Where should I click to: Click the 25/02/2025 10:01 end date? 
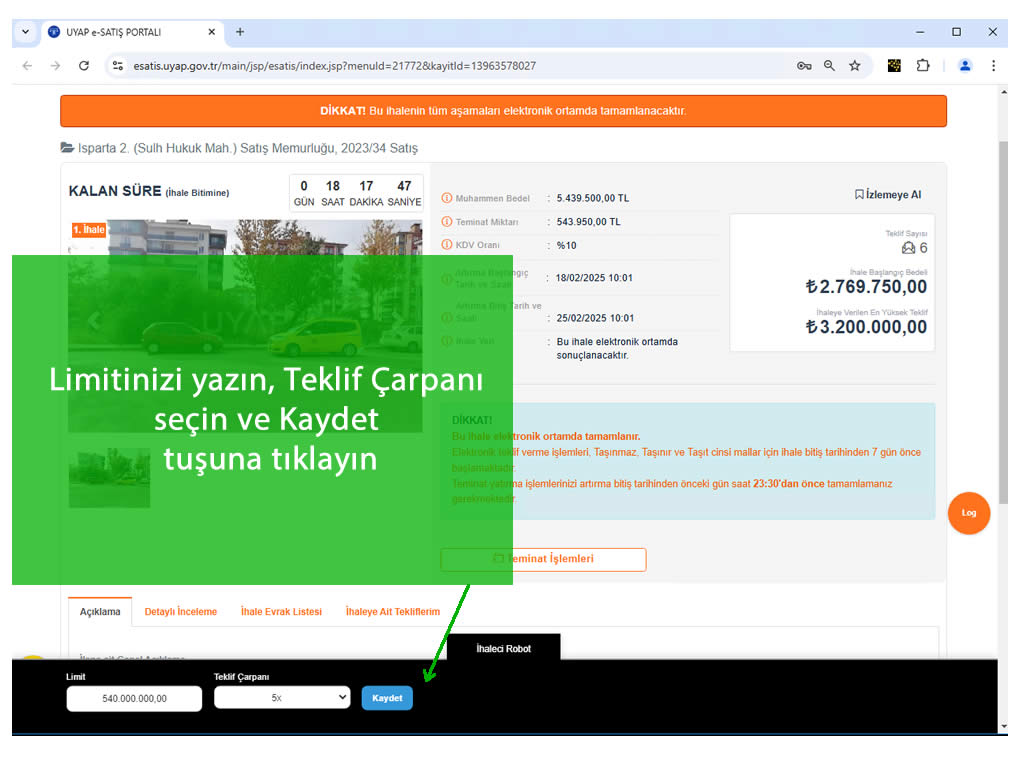595,318
